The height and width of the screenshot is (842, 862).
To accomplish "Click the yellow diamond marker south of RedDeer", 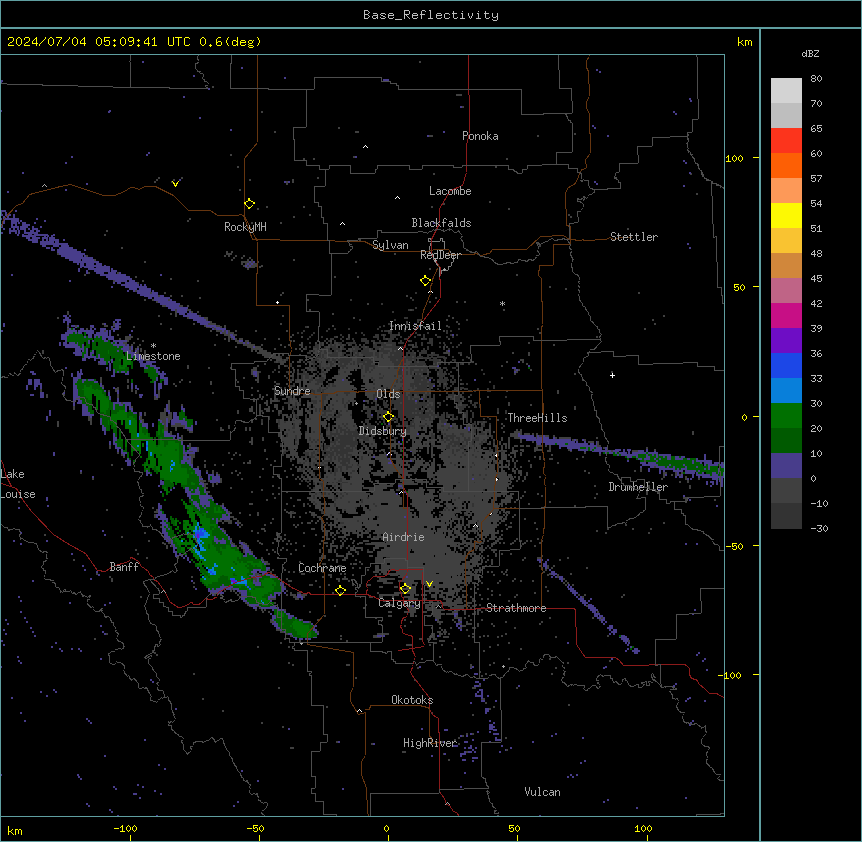I will pyautogui.click(x=425, y=281).
